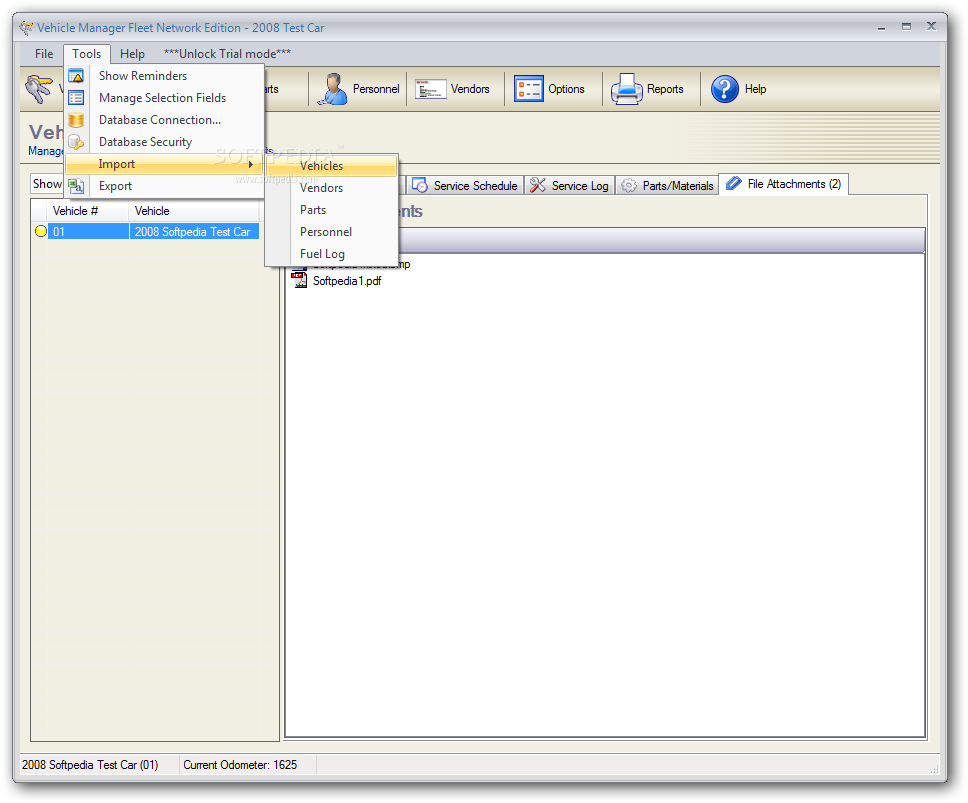Click the app icon in the title bar

pyautogui.click(x=26, y=28)
